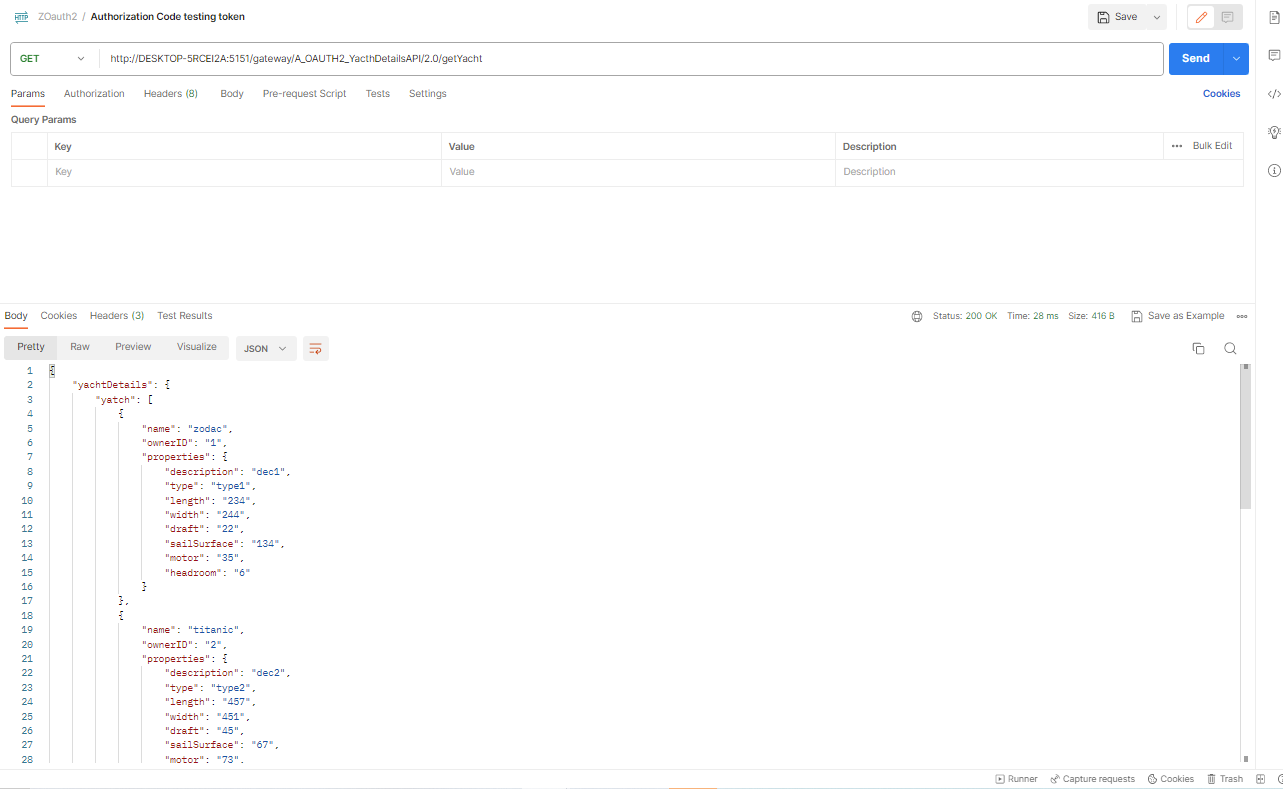Switch to the Authorization tab
The width and height of the screenshot is (1283, 789).
coord(94,94)
